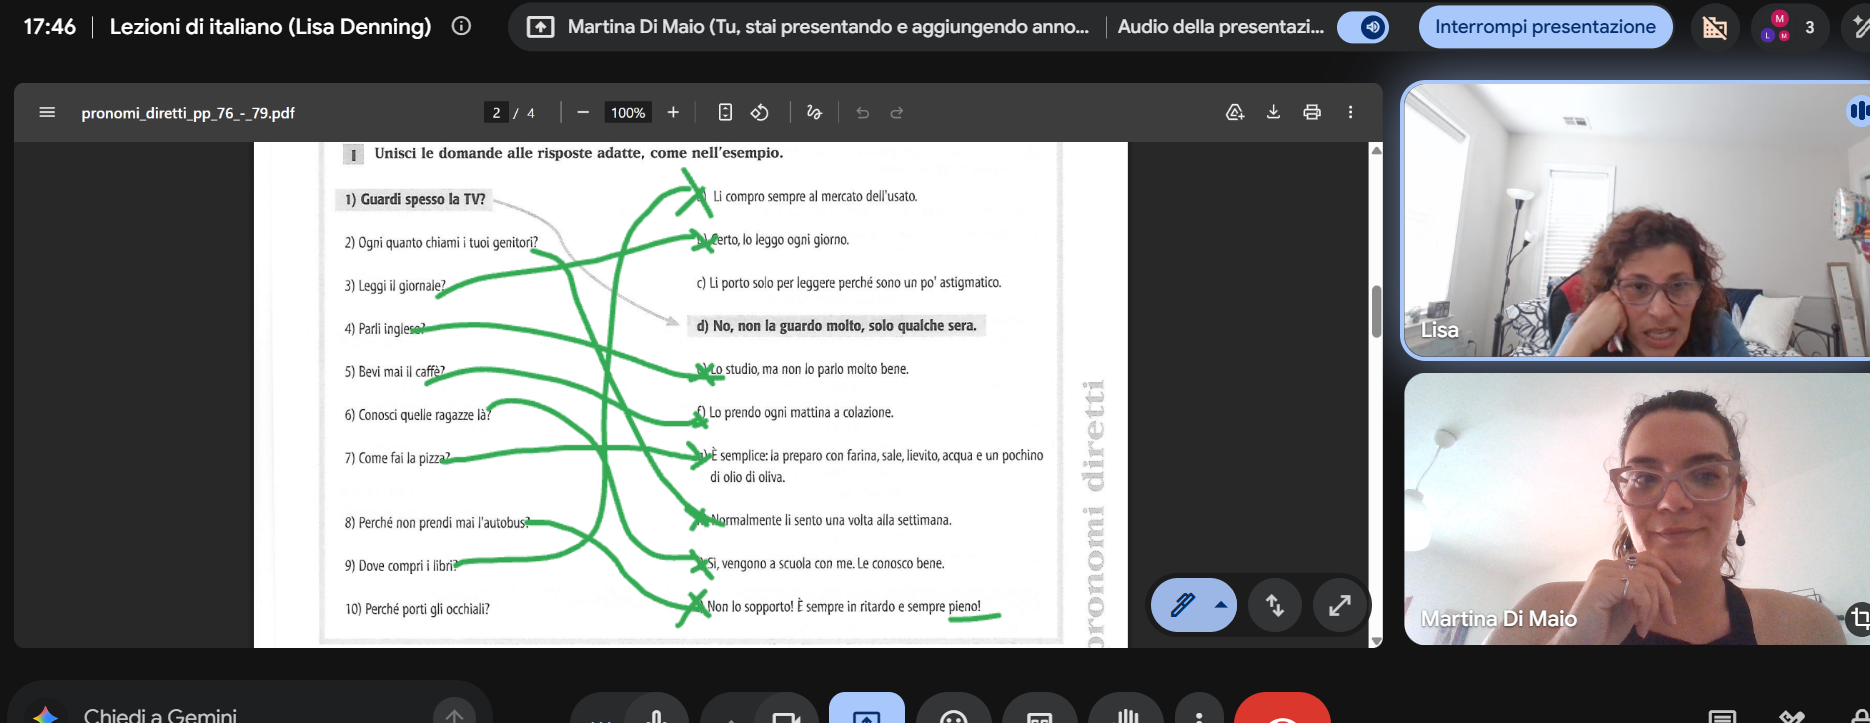Expand the pen tool options arrow
Screen dimensions: 1870x723
[1220, 605]
